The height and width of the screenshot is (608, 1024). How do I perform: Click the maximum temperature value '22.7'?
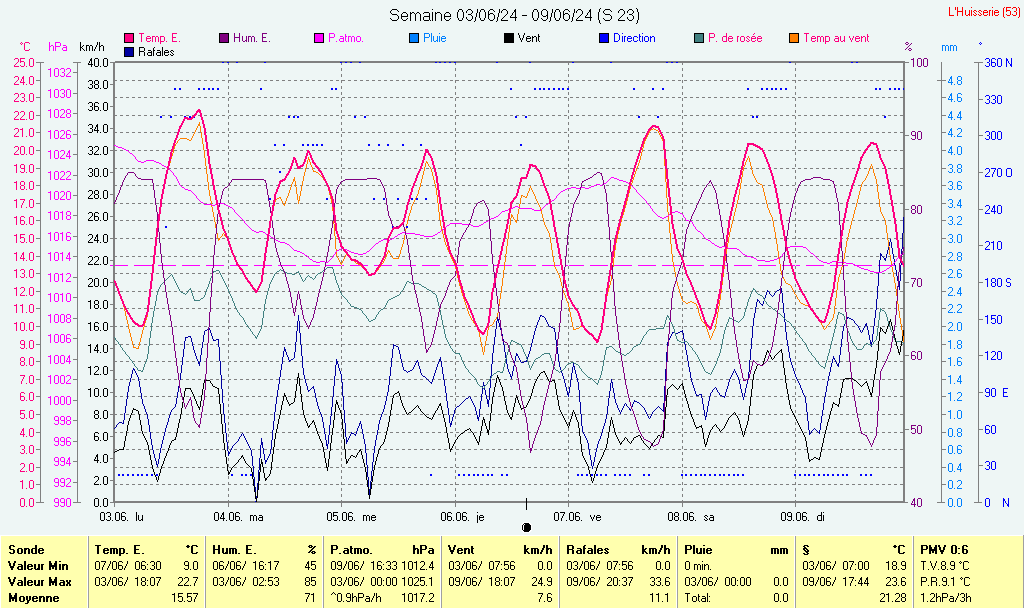[x=187, y=582]
